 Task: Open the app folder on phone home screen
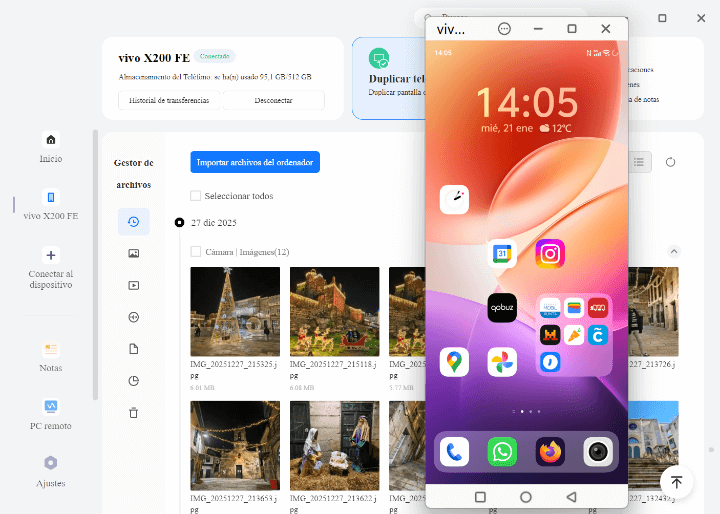click(574, 335)
